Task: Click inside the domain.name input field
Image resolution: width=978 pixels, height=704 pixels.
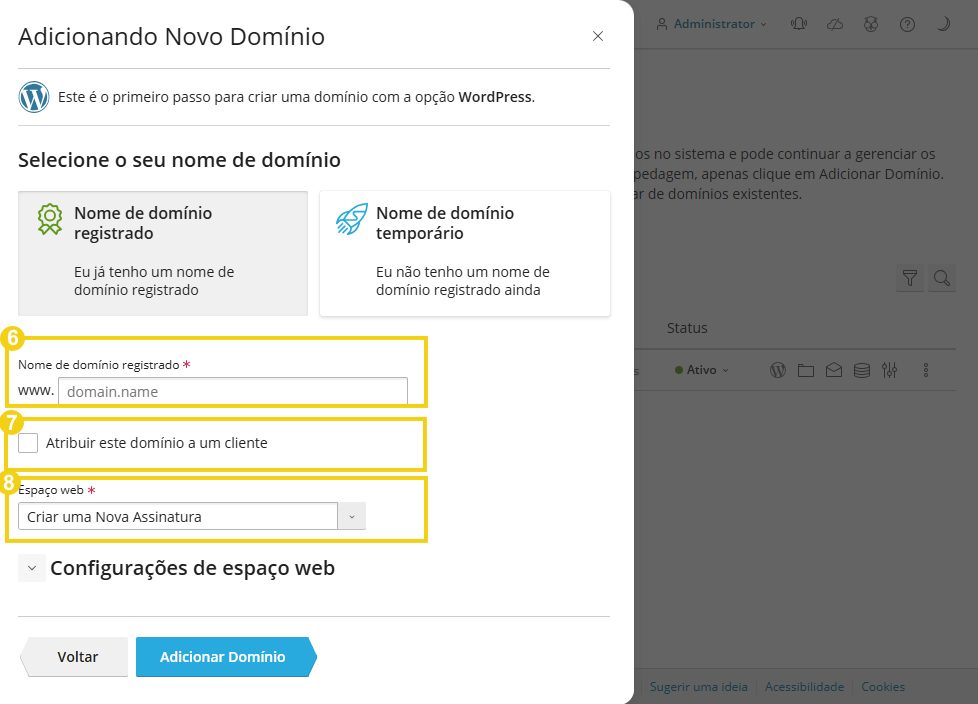Action: point(232,391)
